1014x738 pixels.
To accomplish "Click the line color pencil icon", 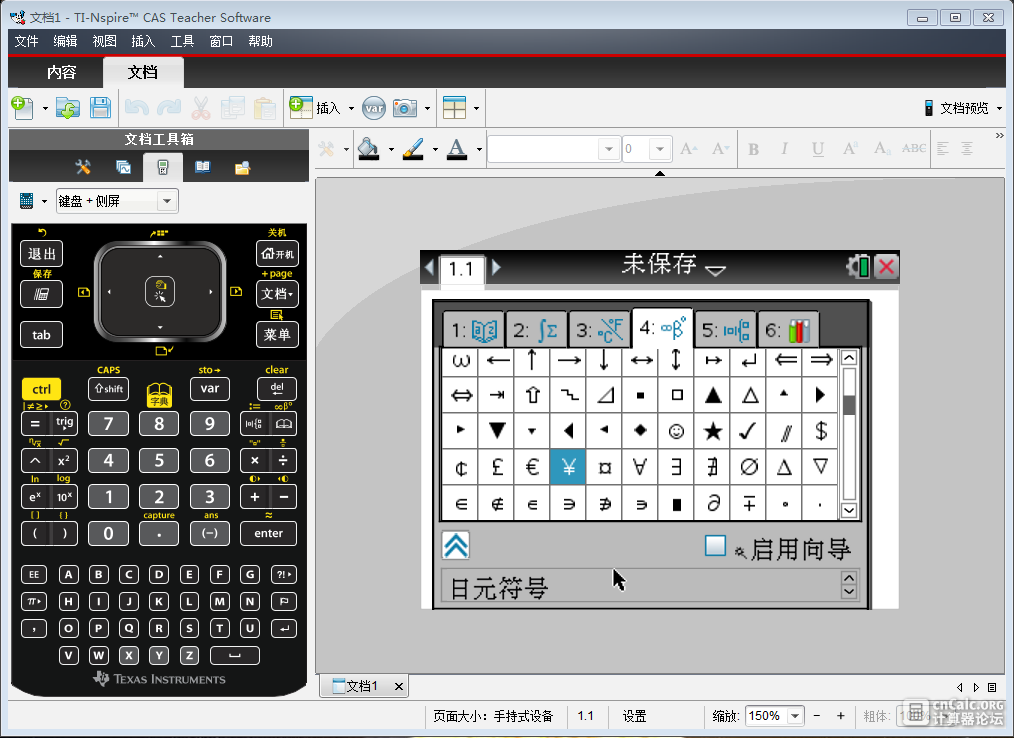I will [x=413, y=149].
